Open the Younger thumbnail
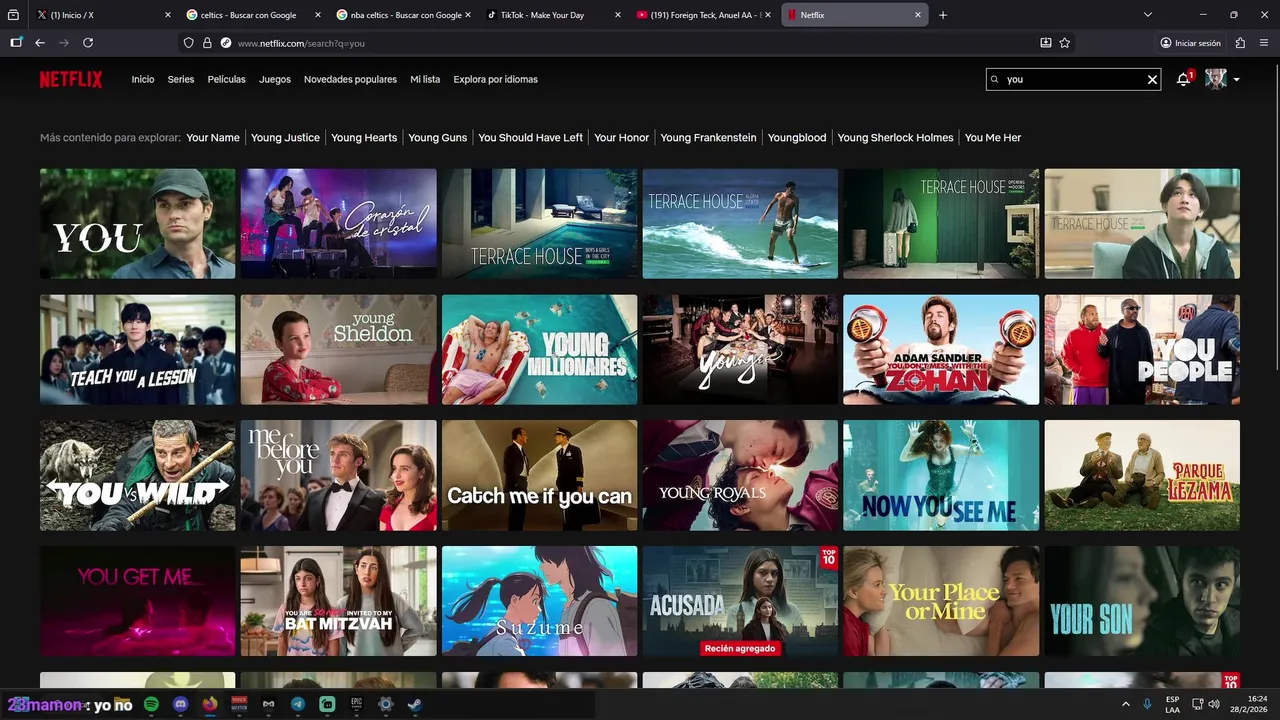1280x720 pixels. click(740, 349)
